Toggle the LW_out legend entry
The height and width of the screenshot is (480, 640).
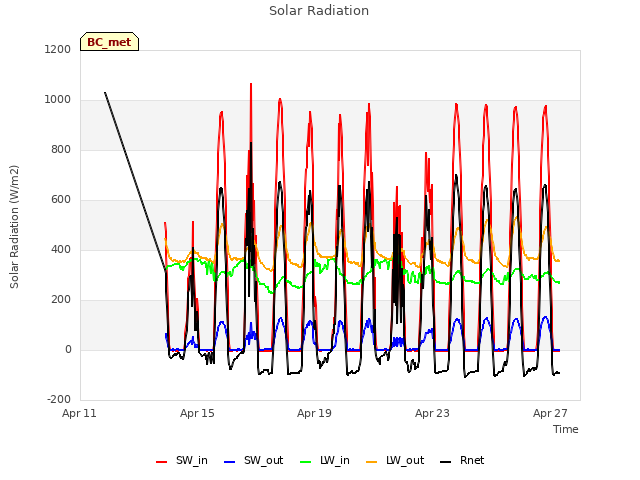tap(395, 461)
